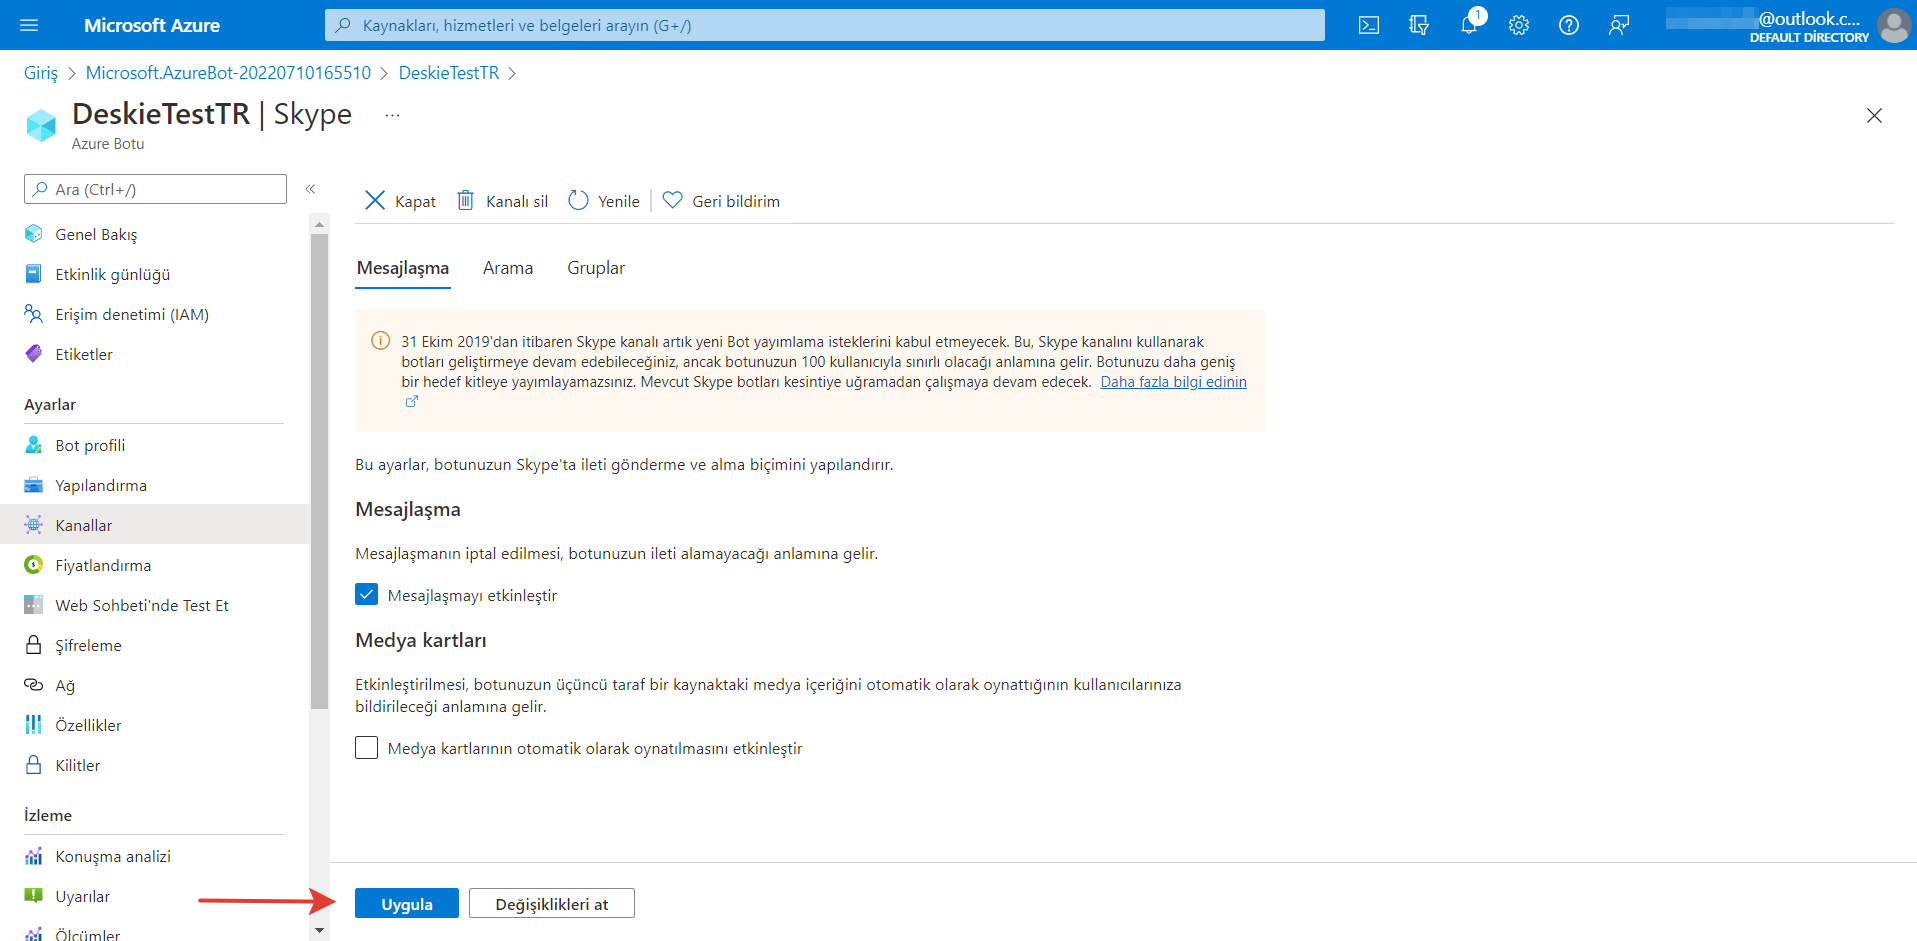1917x941 pixels.
Task: Switch to the Mesajlaşma tab
Action: (403, 268)
